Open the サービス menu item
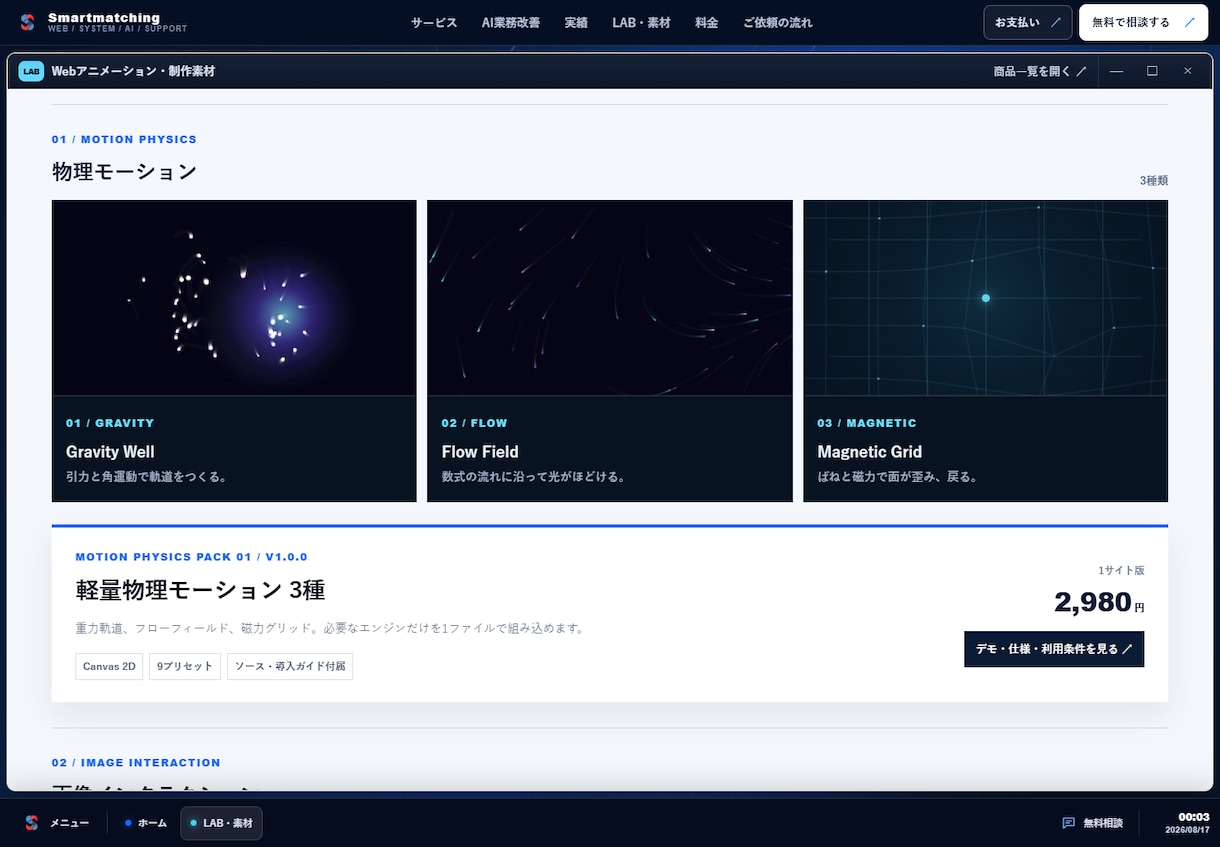1220x847 pixels. [x=434, y=22]
